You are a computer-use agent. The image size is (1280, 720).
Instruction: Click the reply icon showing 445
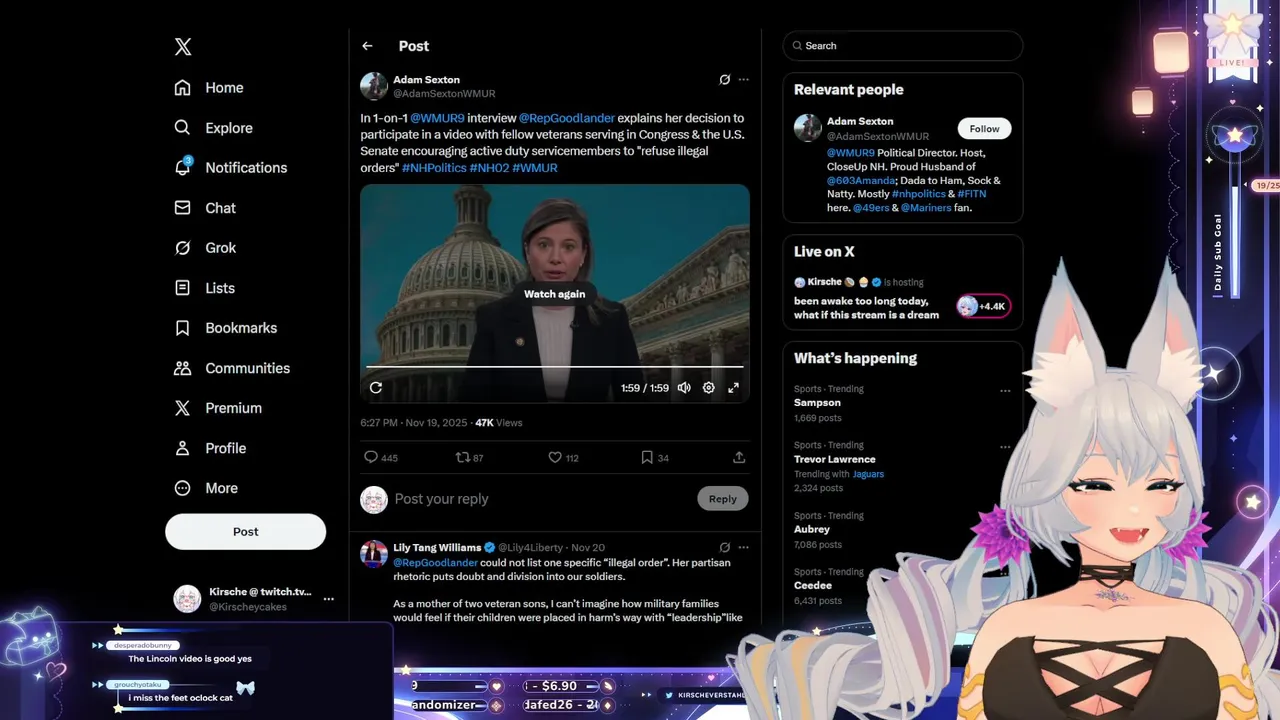(x=380, y=457)
